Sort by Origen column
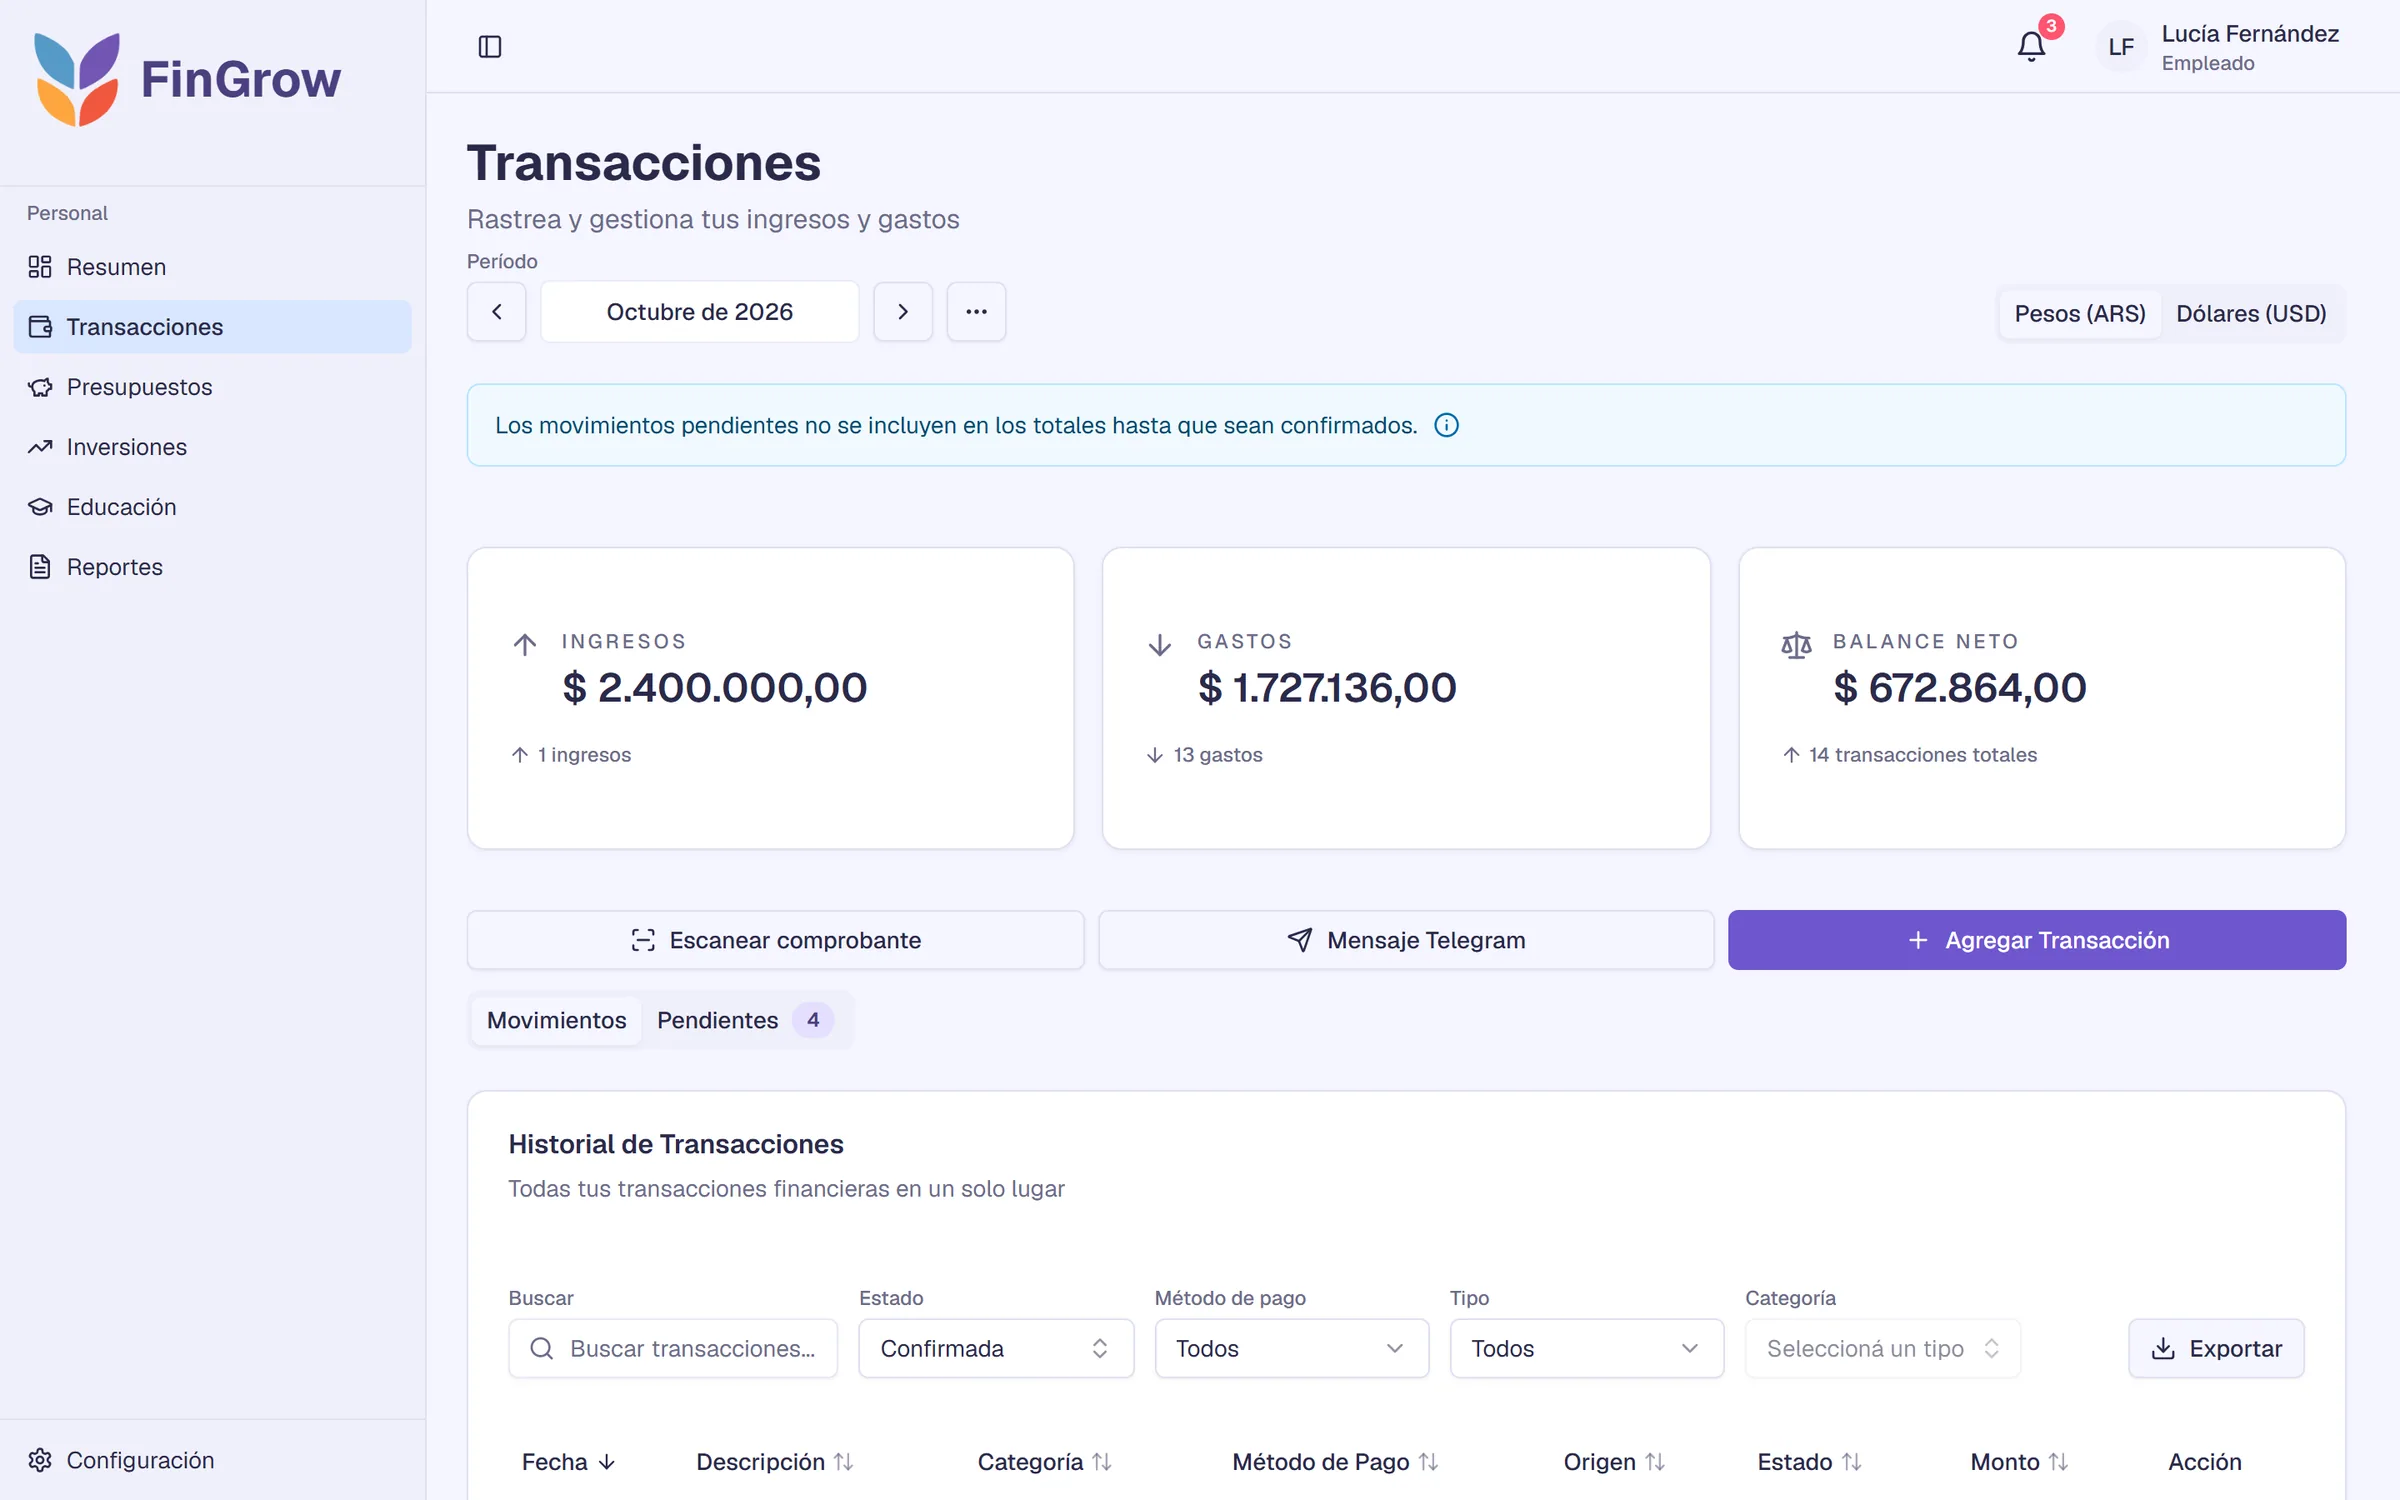The height and width of the screenshot is (1500, 2400). [x=1614, y=1462]
